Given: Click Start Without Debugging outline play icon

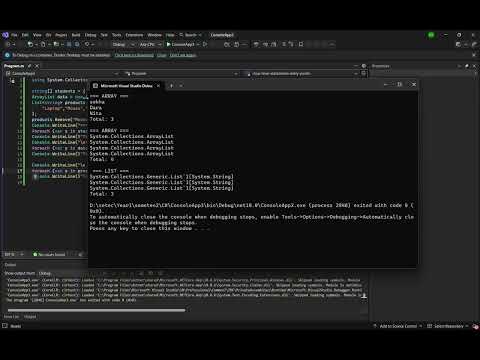Looking at the screenshot, I should (x=205, y=44).
